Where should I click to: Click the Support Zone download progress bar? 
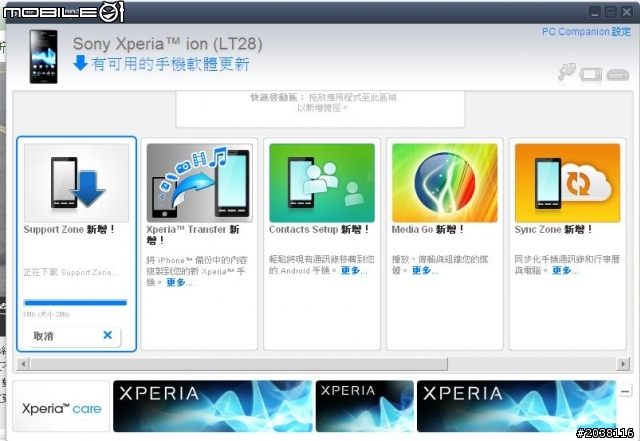[76, 303]
